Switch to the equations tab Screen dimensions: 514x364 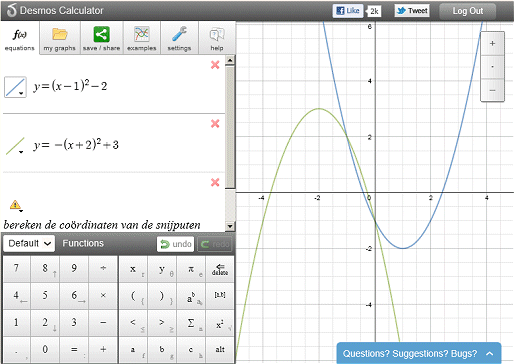[x=20, y=38]
